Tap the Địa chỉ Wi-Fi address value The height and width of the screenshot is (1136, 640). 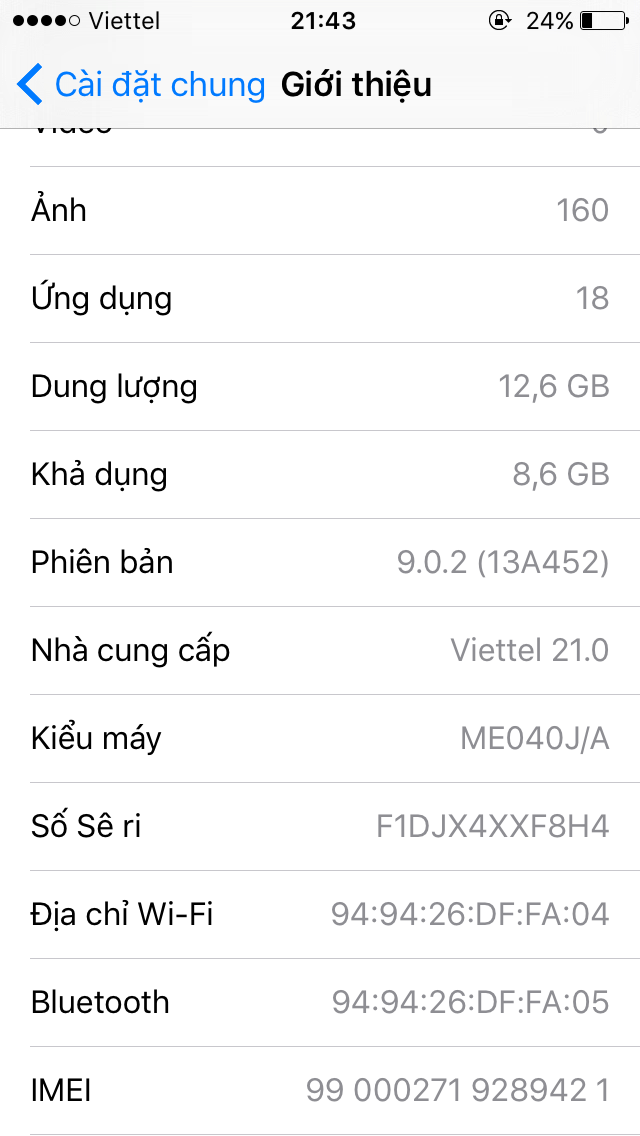click(x=470, y=914)
